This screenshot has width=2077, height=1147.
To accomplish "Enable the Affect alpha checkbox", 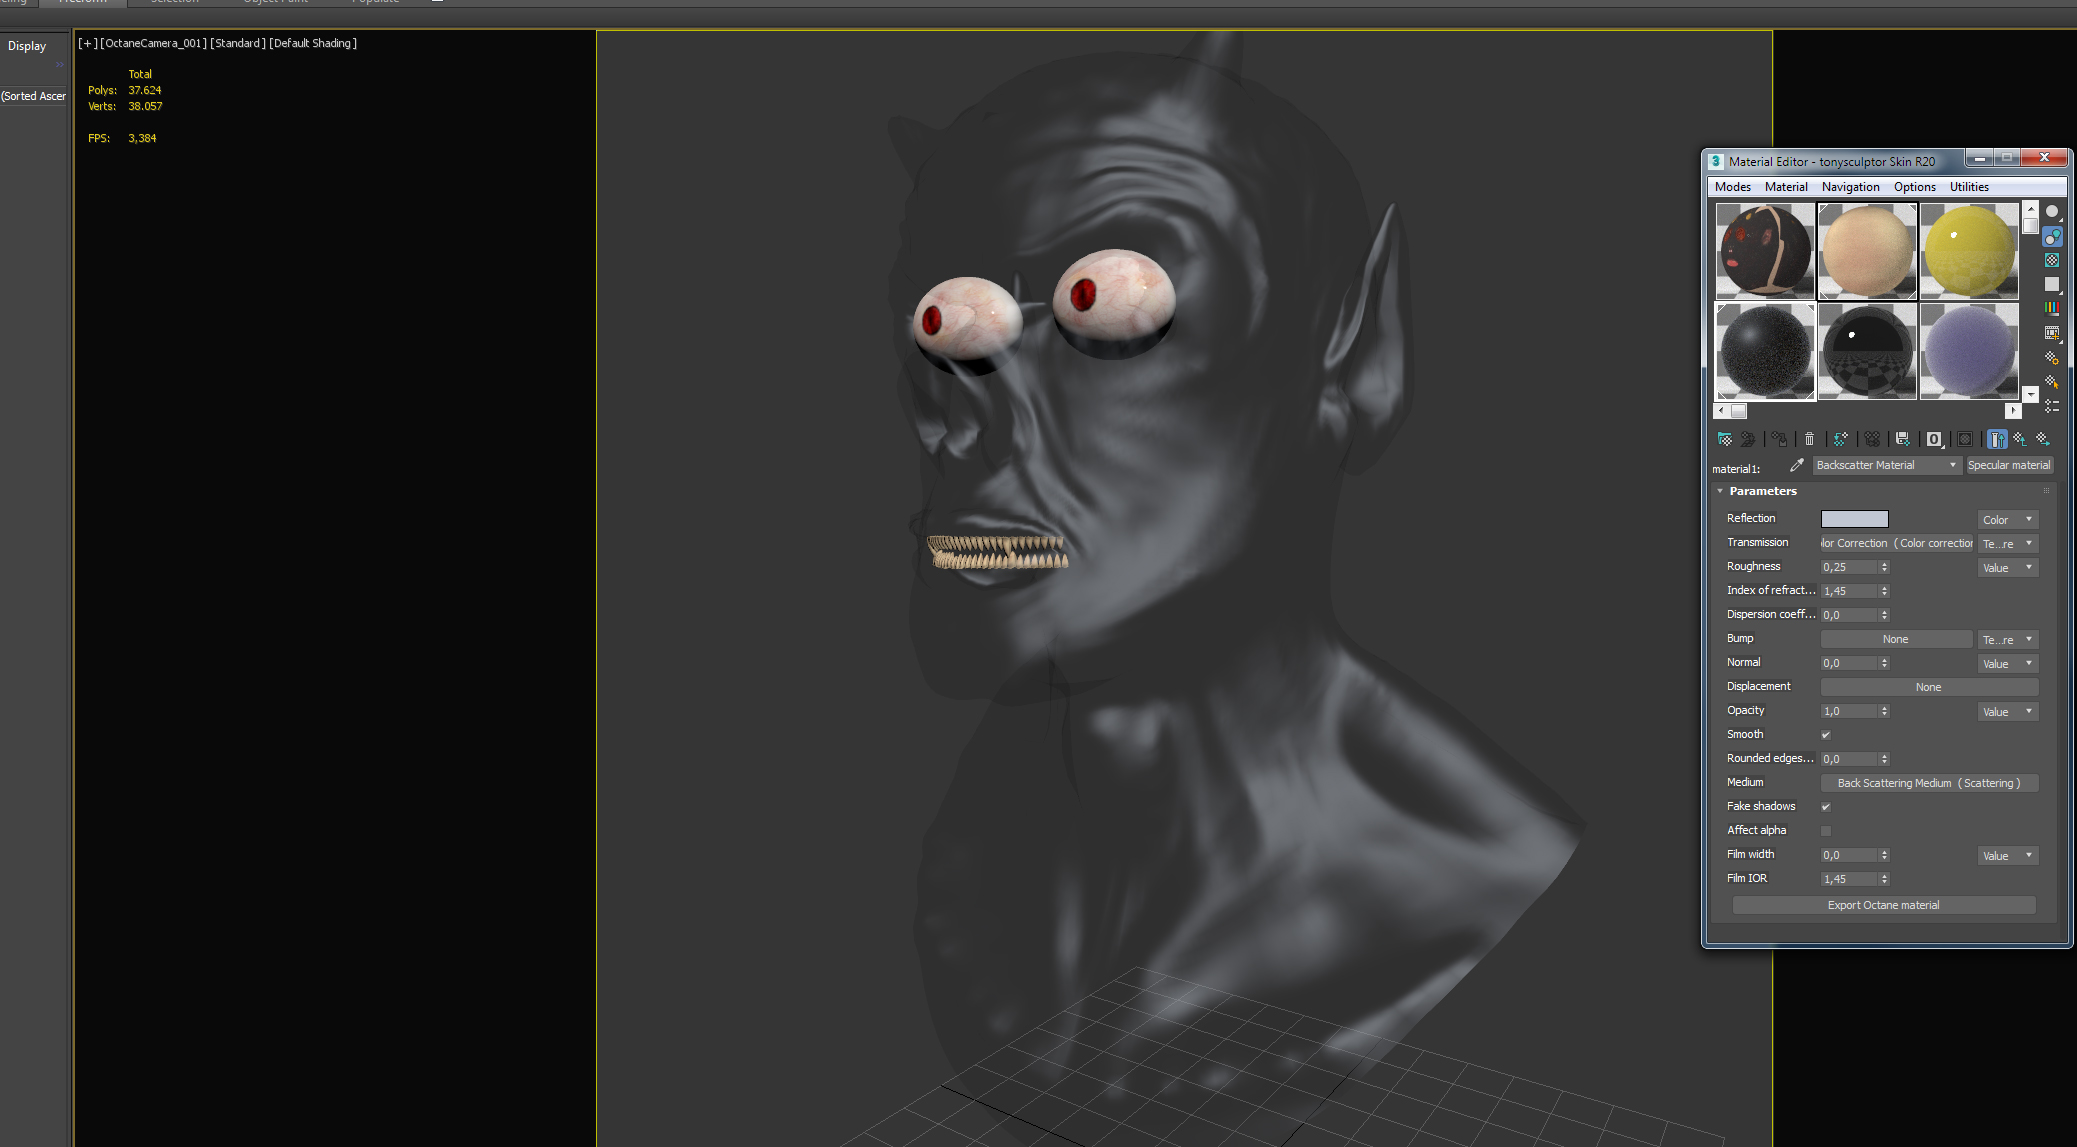I will tap(1826, 831).
